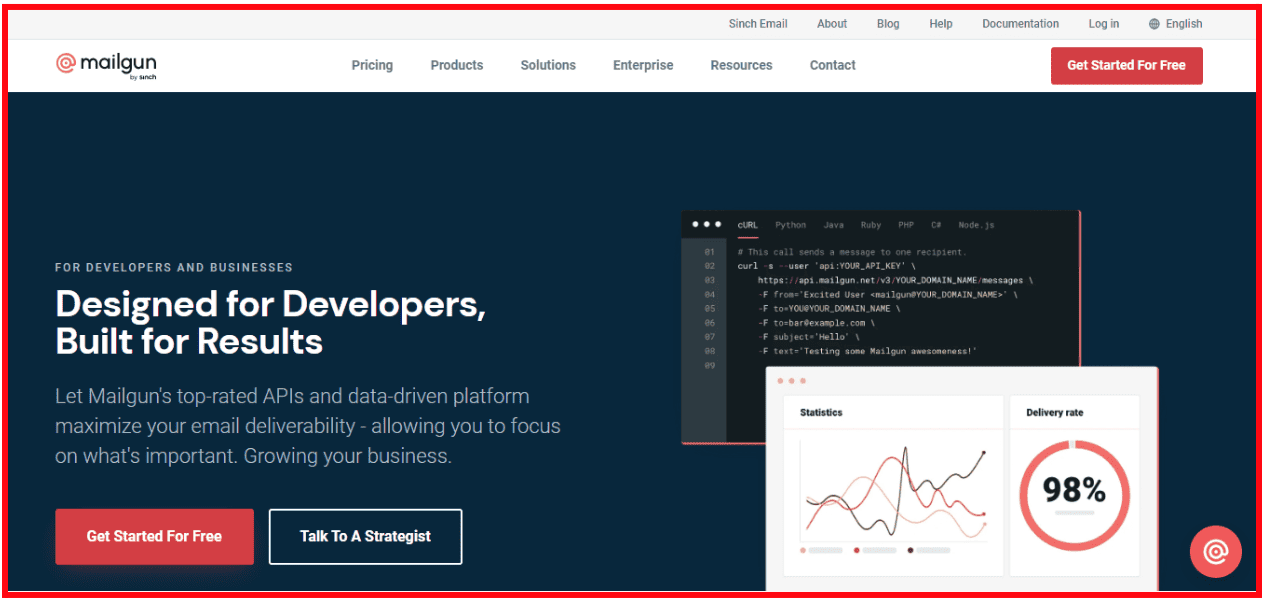Switch to the C# code tab

click(x=936, y=225)
